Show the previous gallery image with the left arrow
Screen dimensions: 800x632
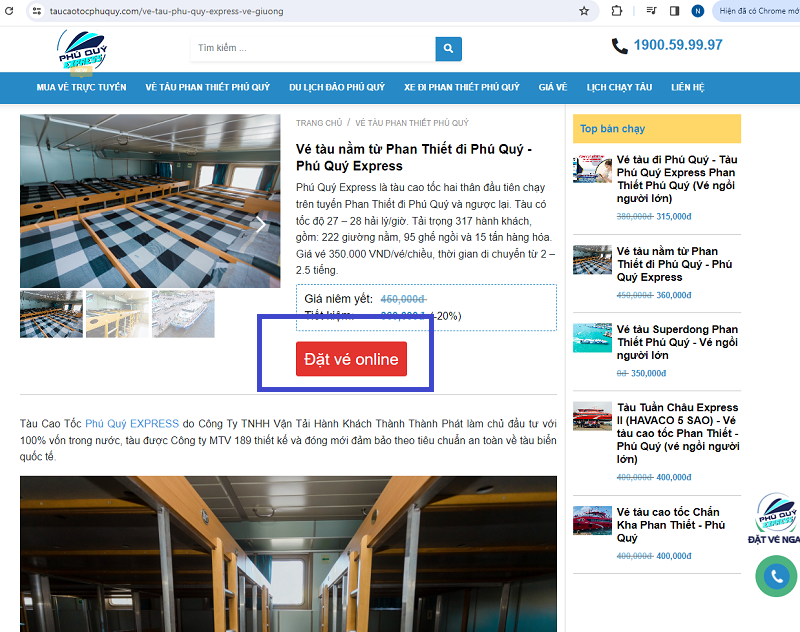[x=39, y=224]
